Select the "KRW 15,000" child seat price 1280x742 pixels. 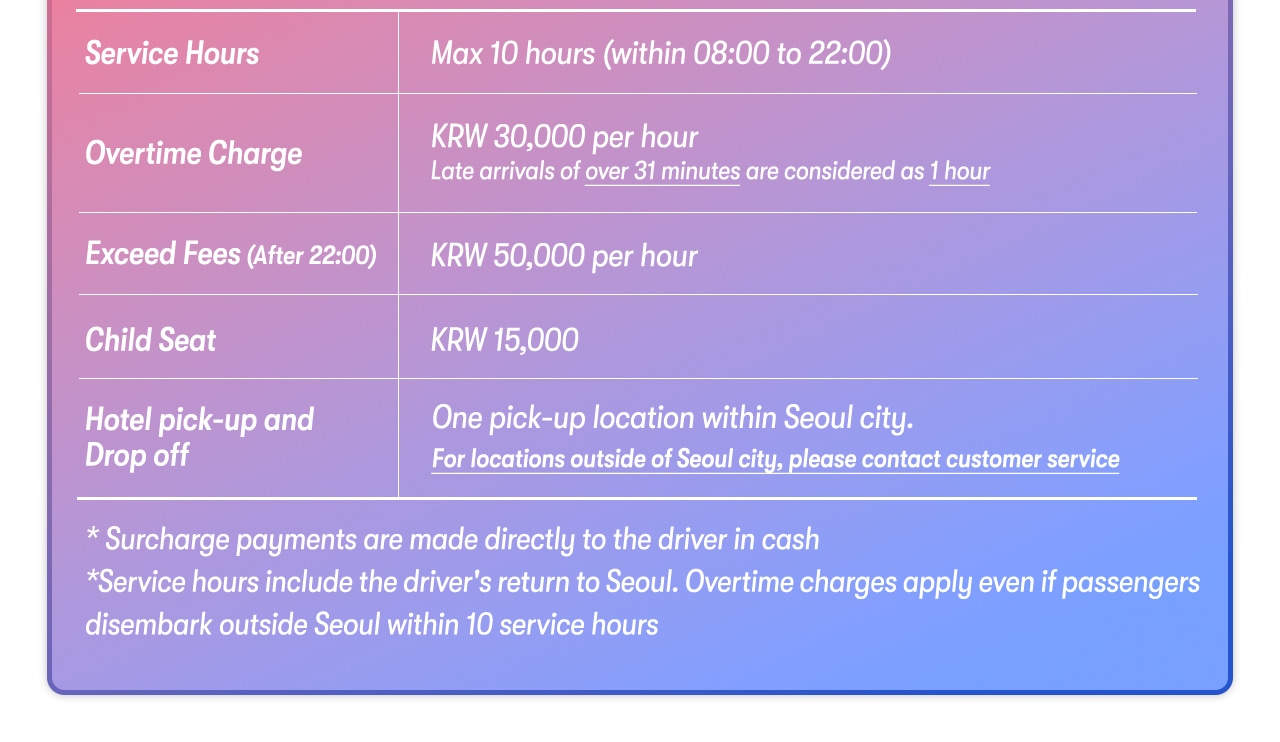pos(504,340)
